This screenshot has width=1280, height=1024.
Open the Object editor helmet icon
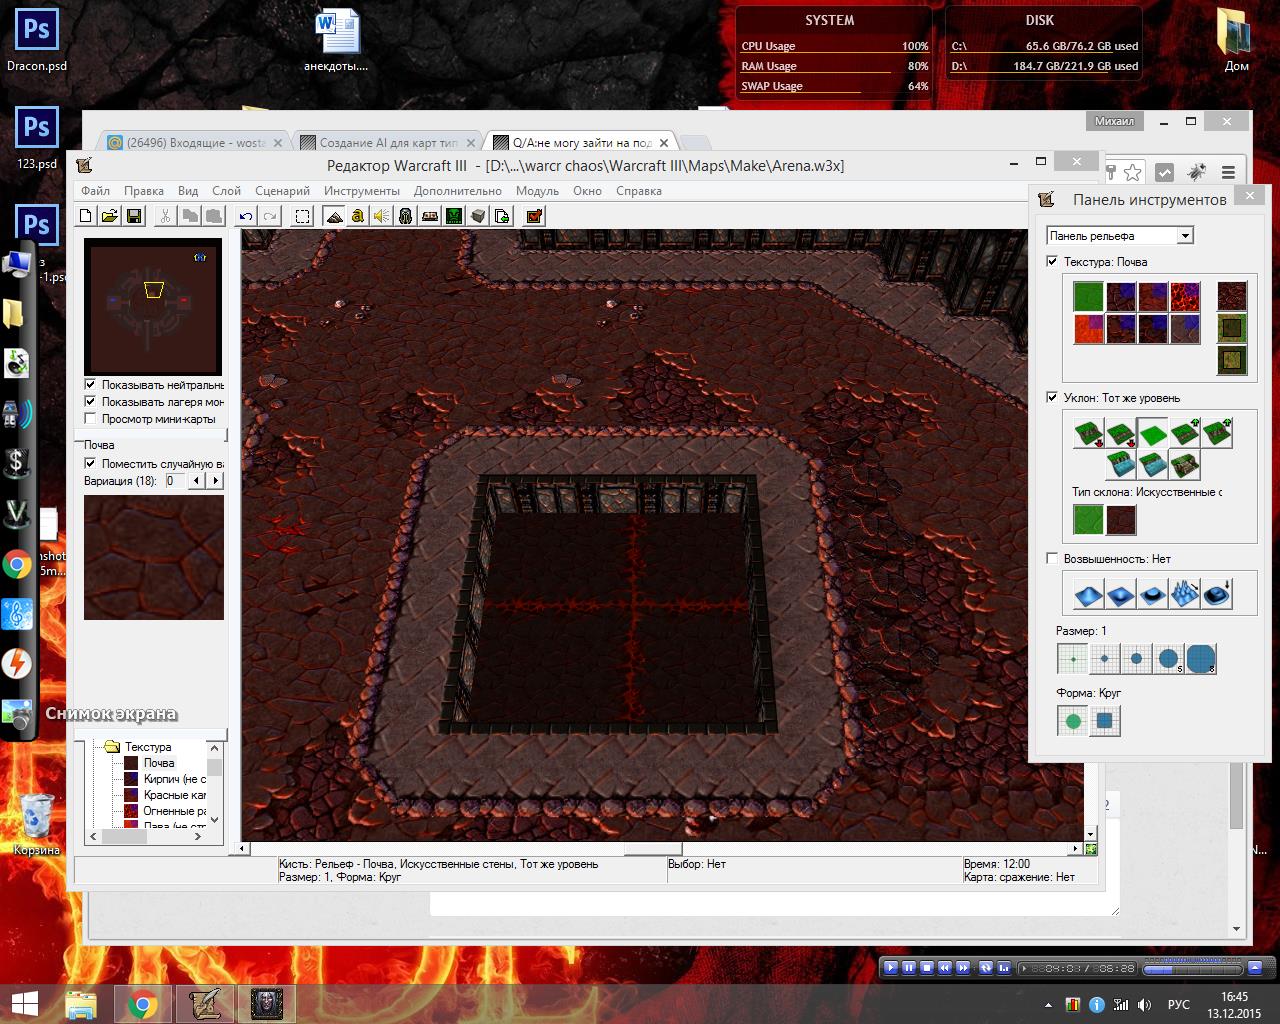tap(406, 216)
